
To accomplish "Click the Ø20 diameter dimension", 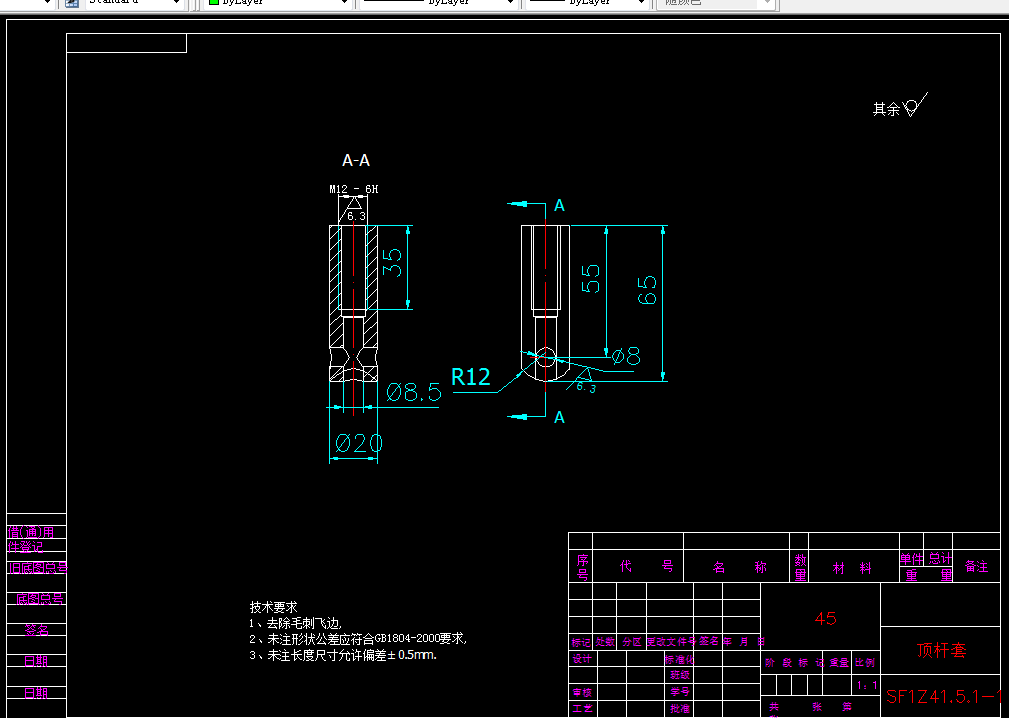I will pyautogui.click(x=358, y=443).
